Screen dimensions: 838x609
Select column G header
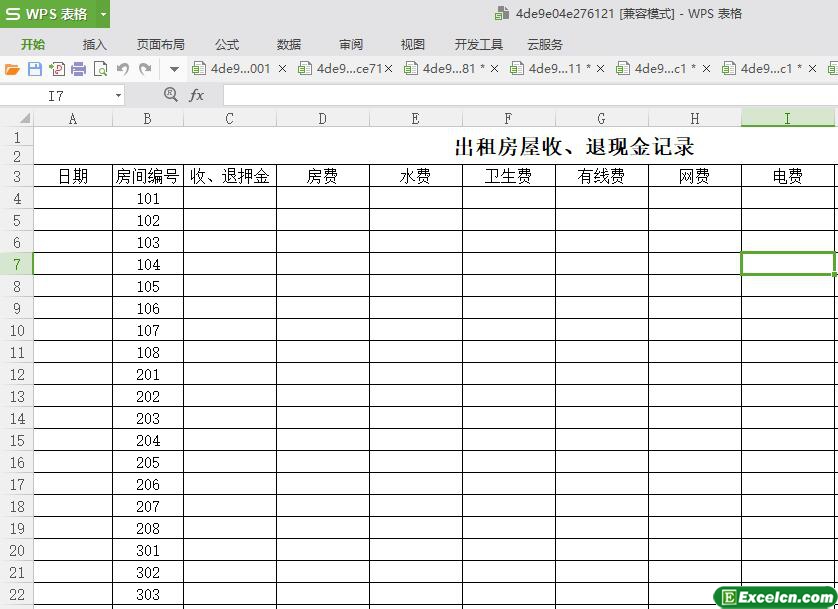click(602, 119)
